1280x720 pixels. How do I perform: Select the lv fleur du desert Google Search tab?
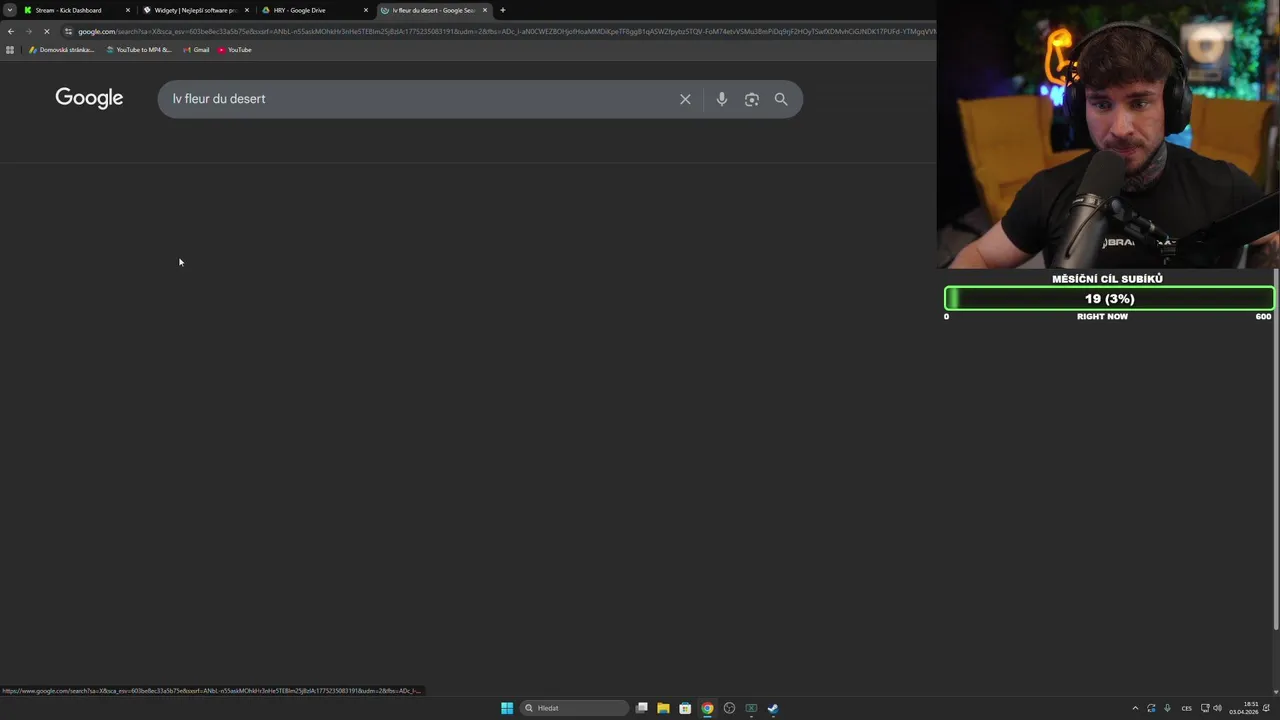(x=433, y=10)
